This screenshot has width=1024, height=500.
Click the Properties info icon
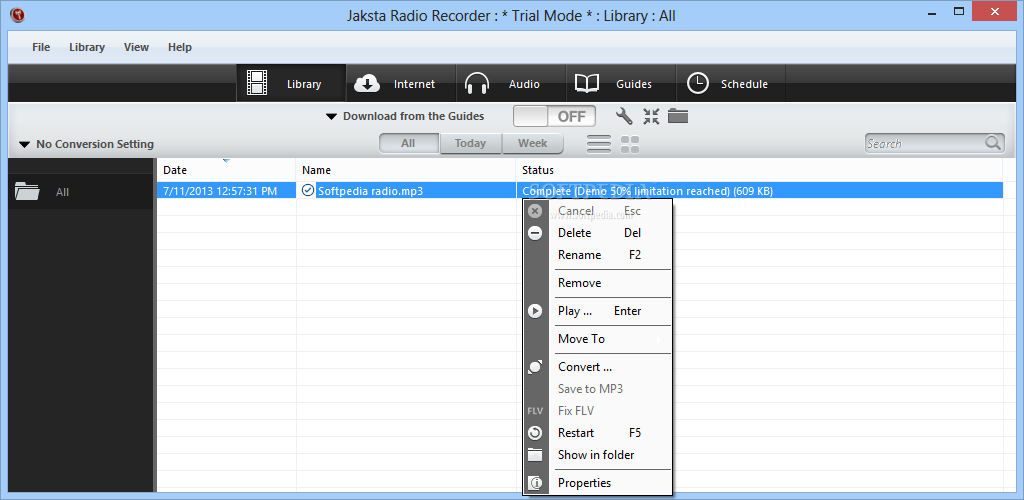(535, 483)
